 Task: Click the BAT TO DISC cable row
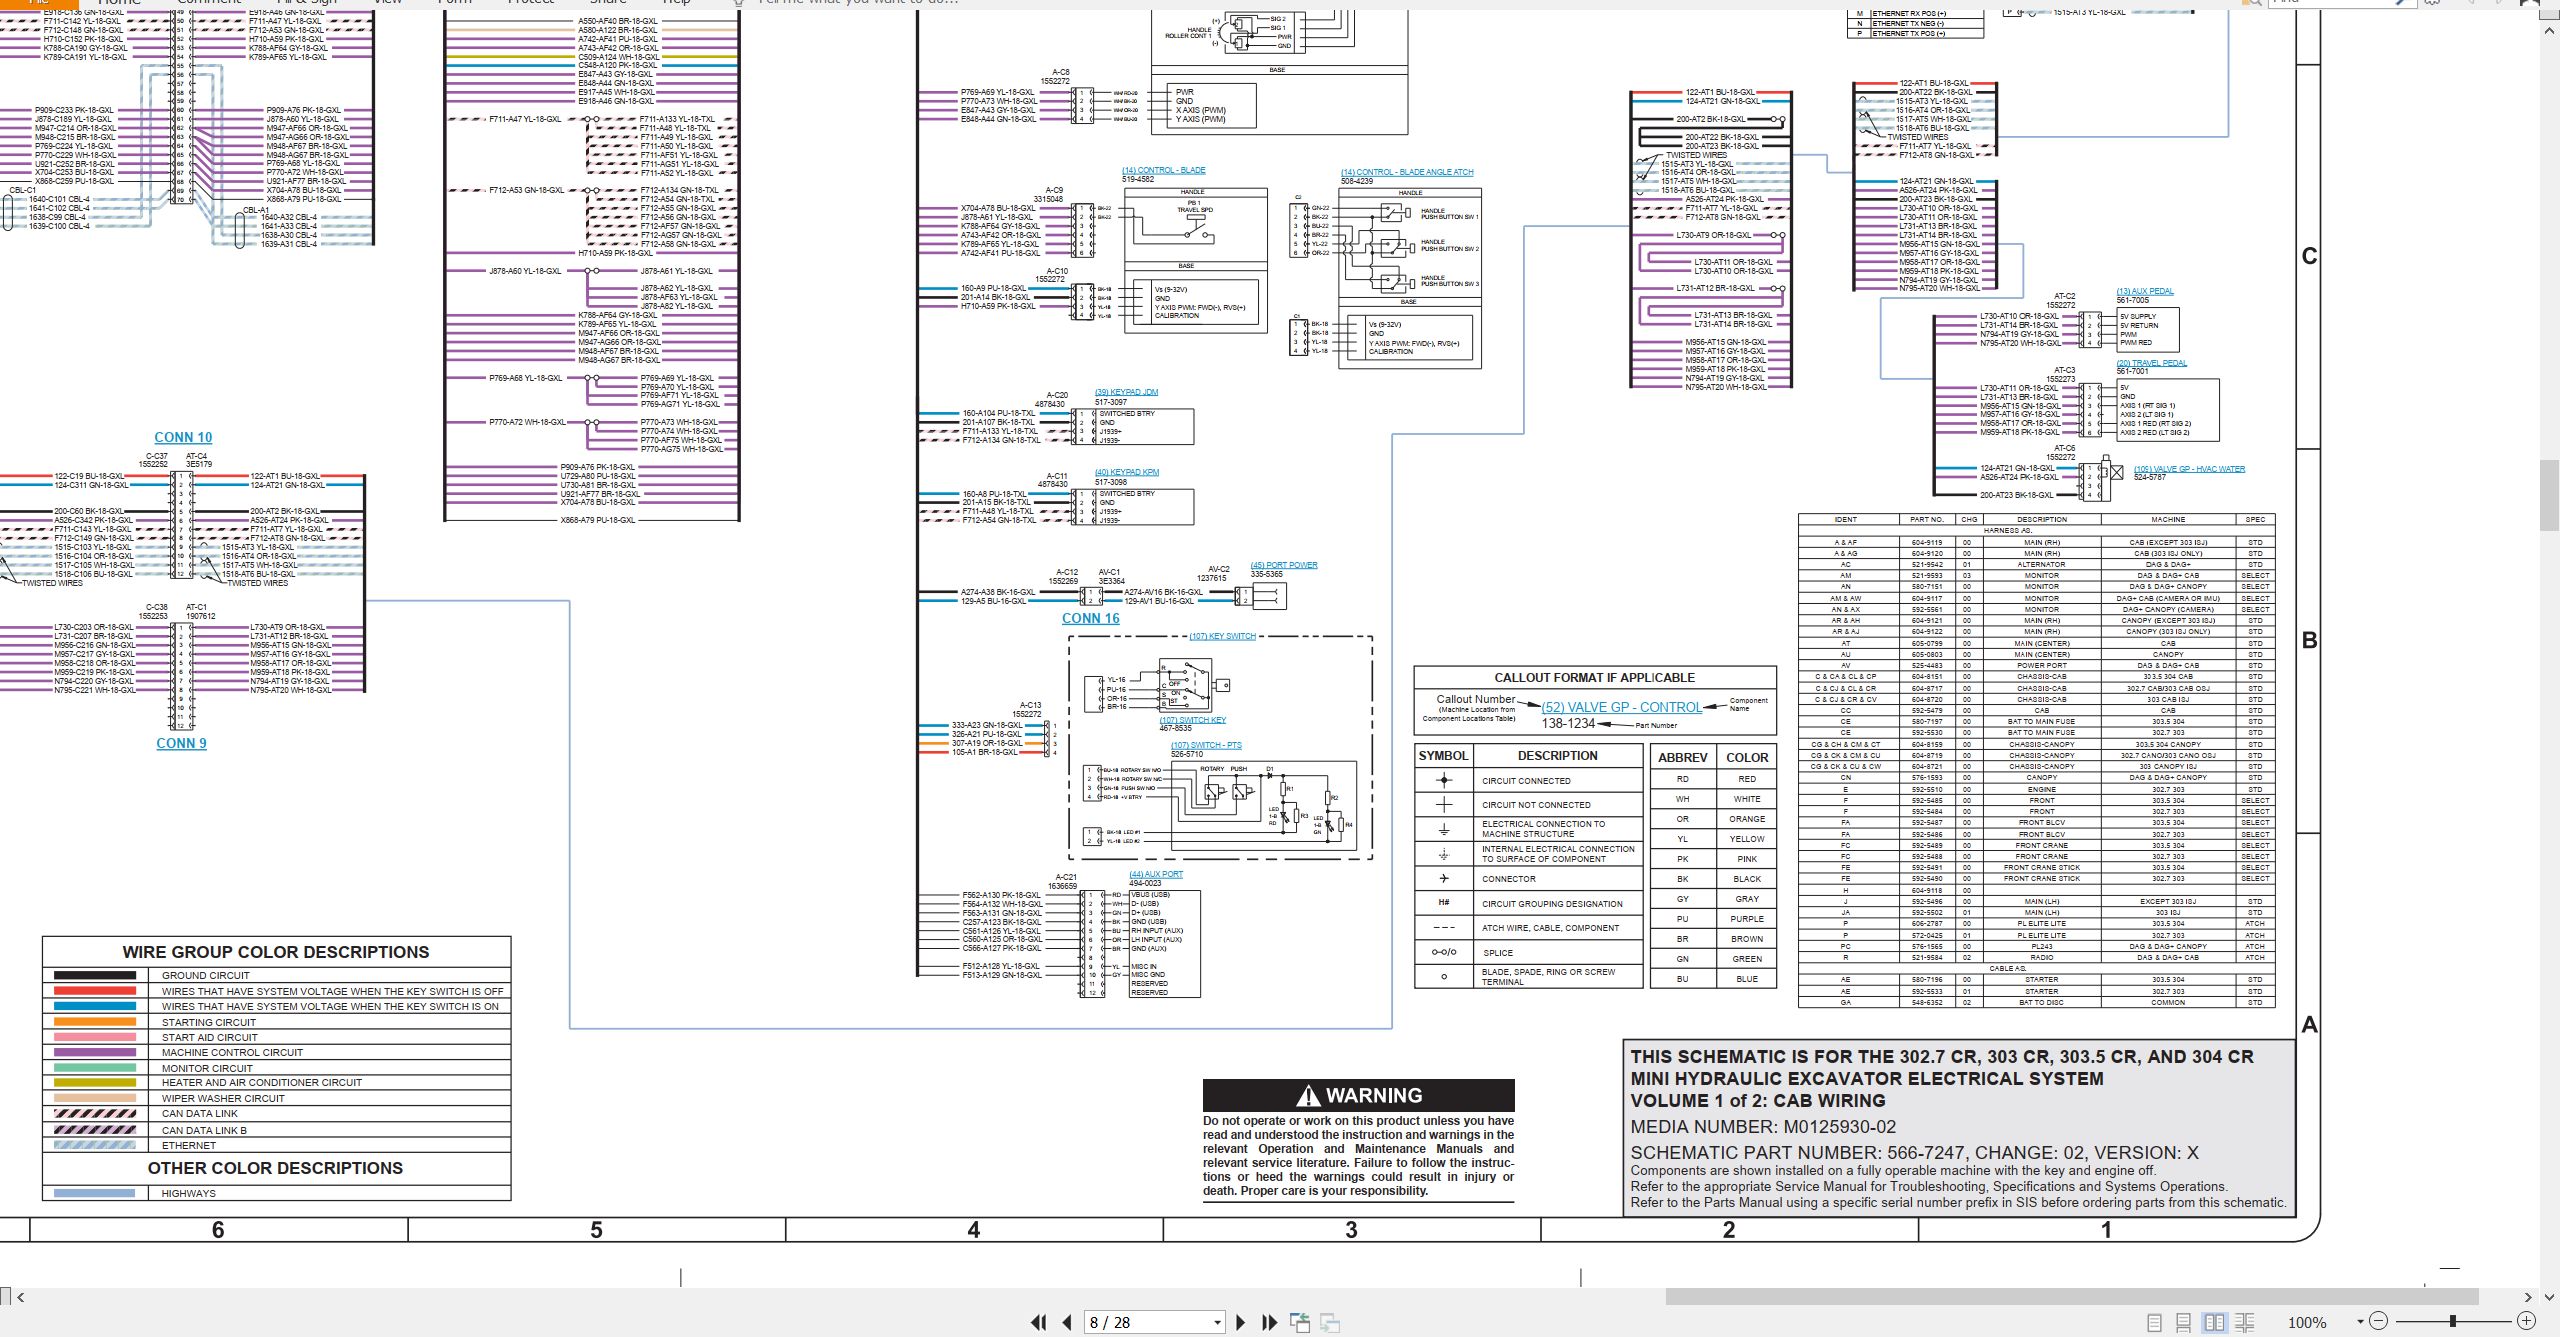coord(2037,1002)
